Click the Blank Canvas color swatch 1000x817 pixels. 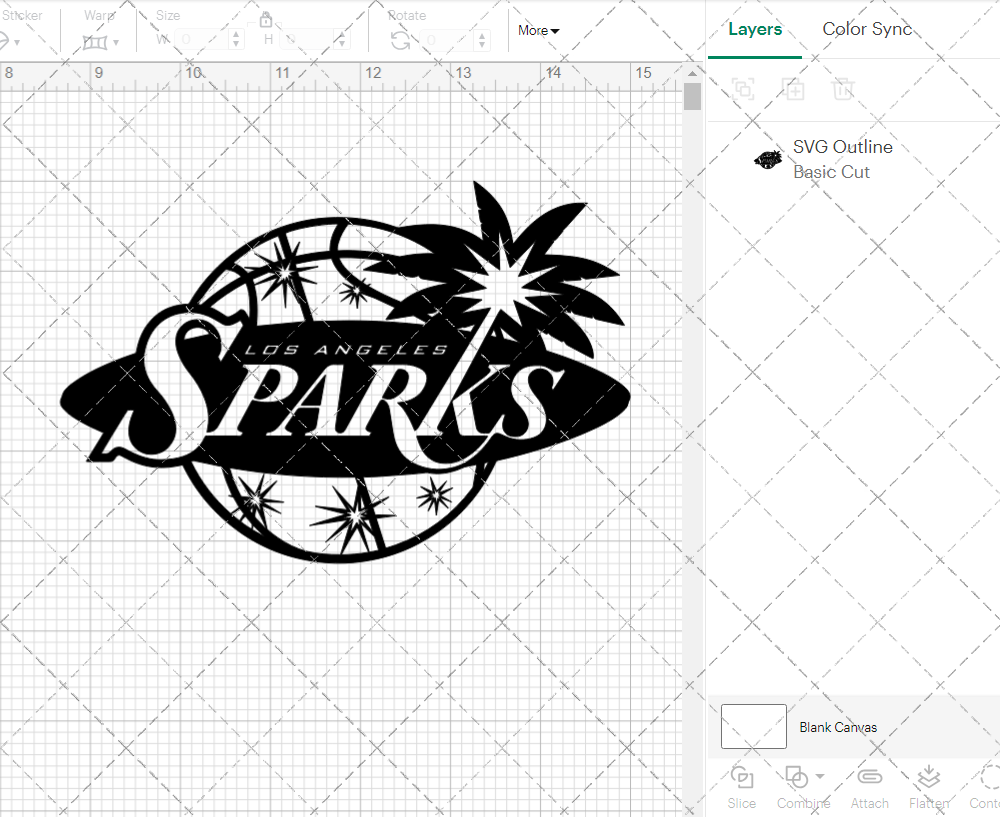tap(753, 727)
